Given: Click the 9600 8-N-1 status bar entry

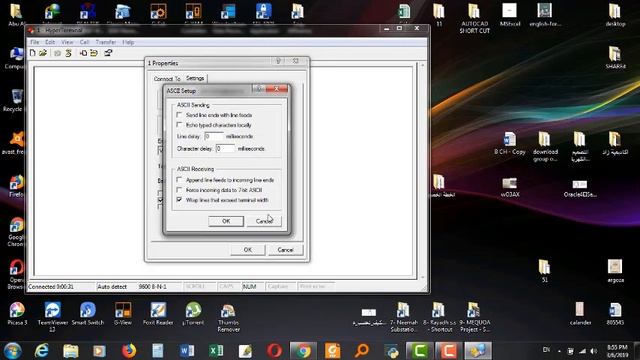Looking at the screenshot, I should 153,287.
